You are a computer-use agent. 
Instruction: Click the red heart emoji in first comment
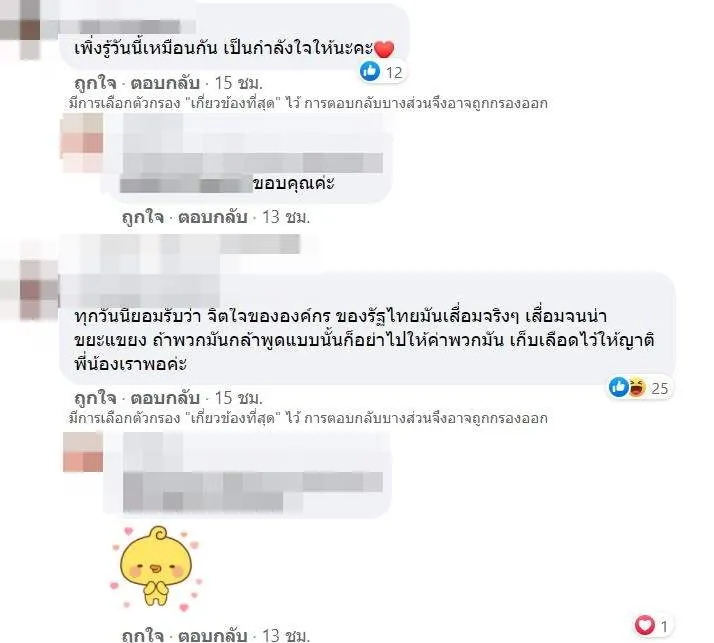(x=384, y=49)
